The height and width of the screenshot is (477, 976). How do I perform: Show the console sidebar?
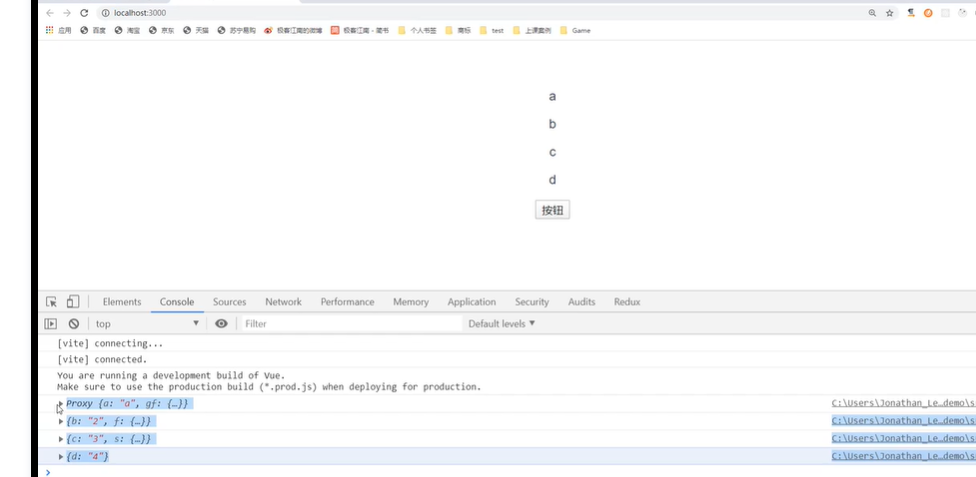click(x=50, y=323)
